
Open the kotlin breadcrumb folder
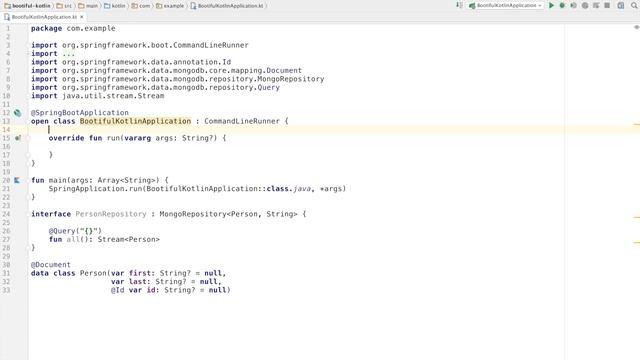tap(115, 6)
